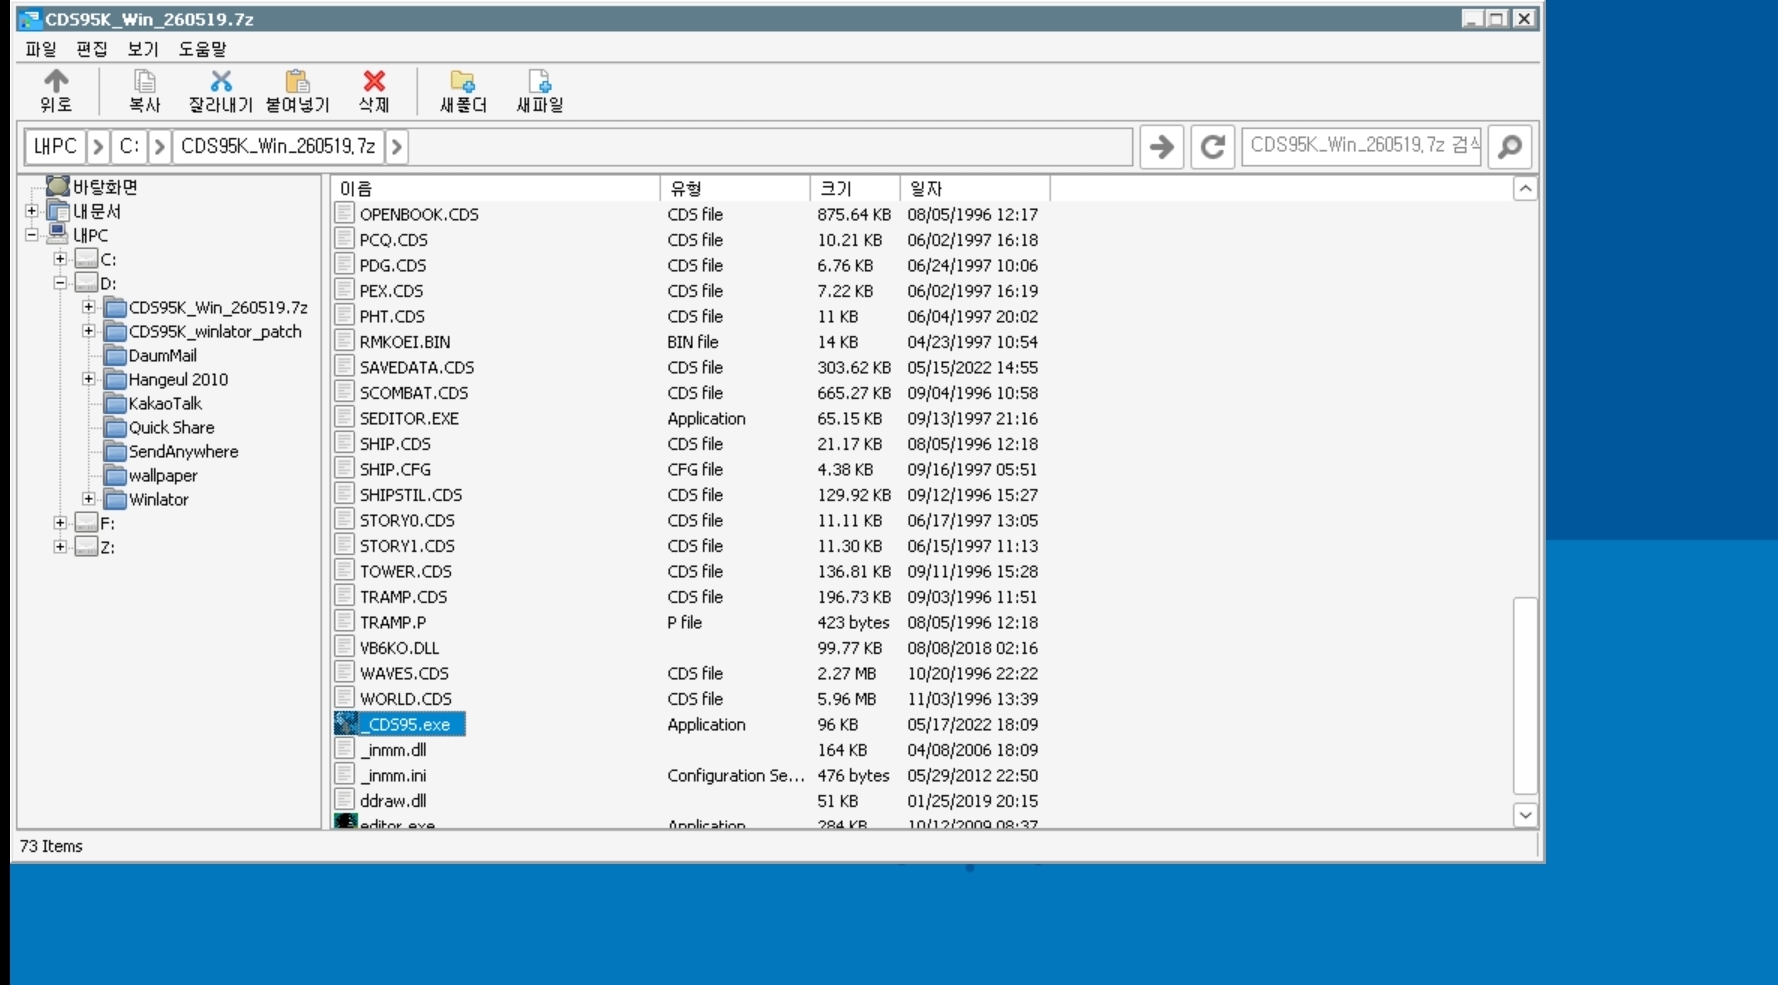The height and width of the screenshot is (985, 1778).
Task: Click the 잘라내기 cut scissors icon
Action: point(221,81)
